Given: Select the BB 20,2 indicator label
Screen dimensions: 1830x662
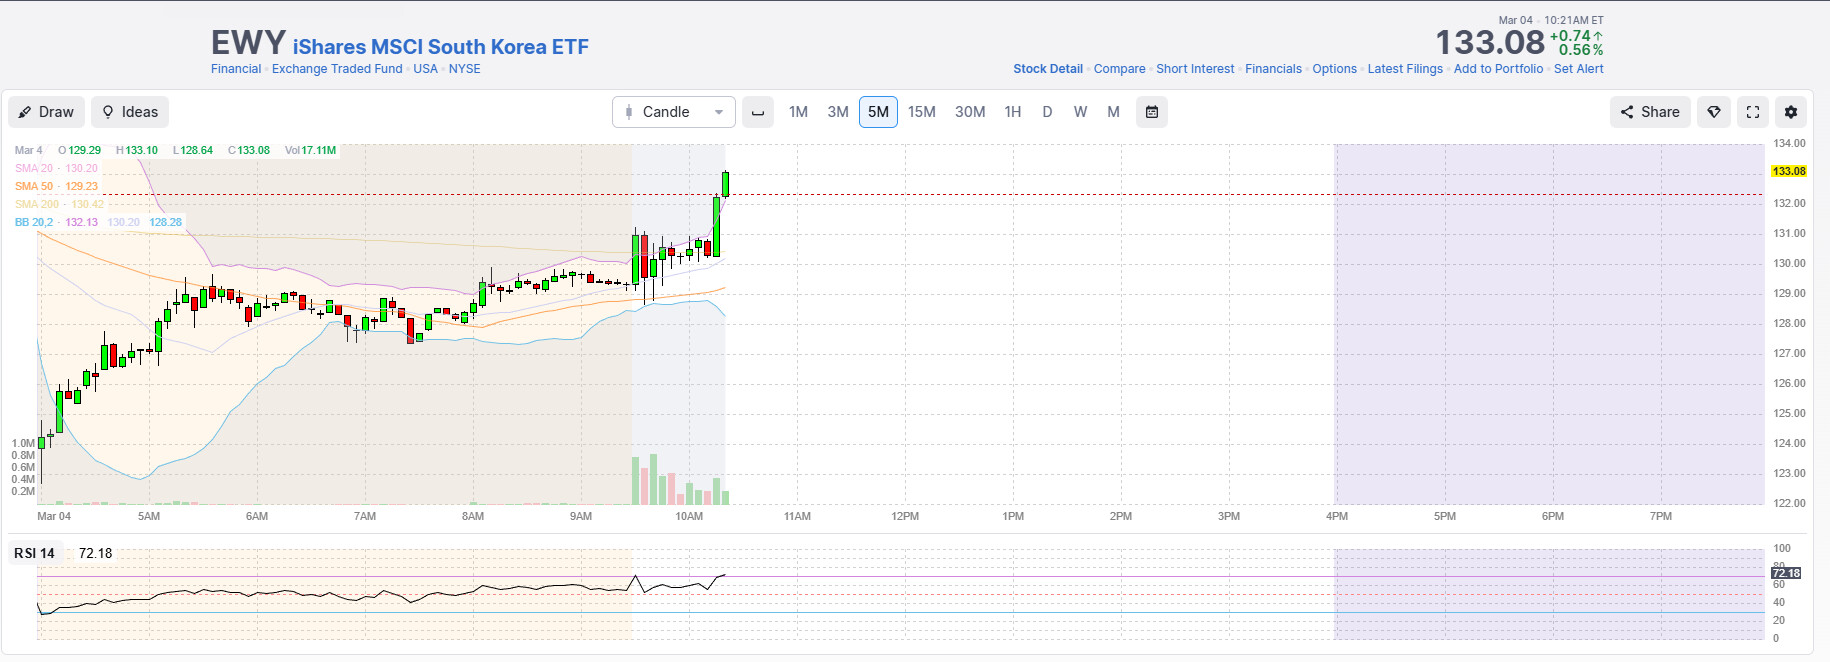Looking at the screenshot, I should 34,222.
